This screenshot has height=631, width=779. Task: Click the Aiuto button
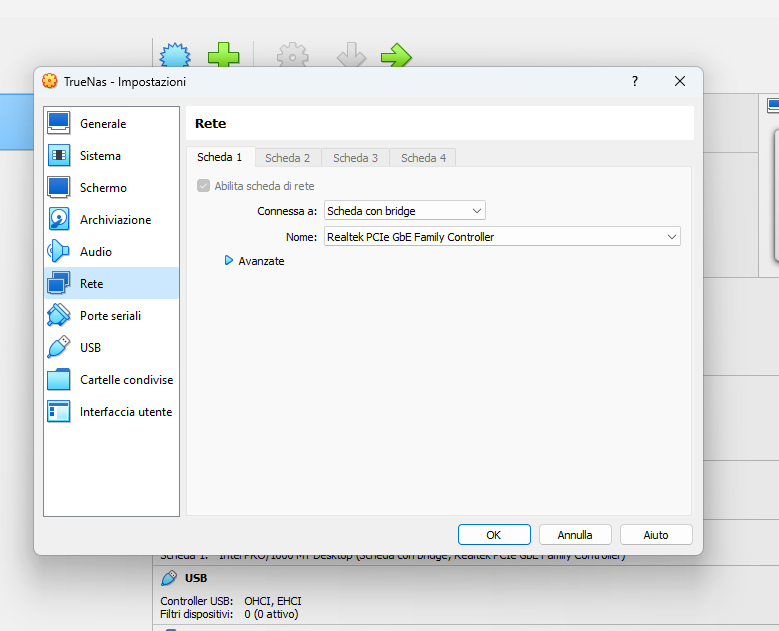click(x=656, y=535)
